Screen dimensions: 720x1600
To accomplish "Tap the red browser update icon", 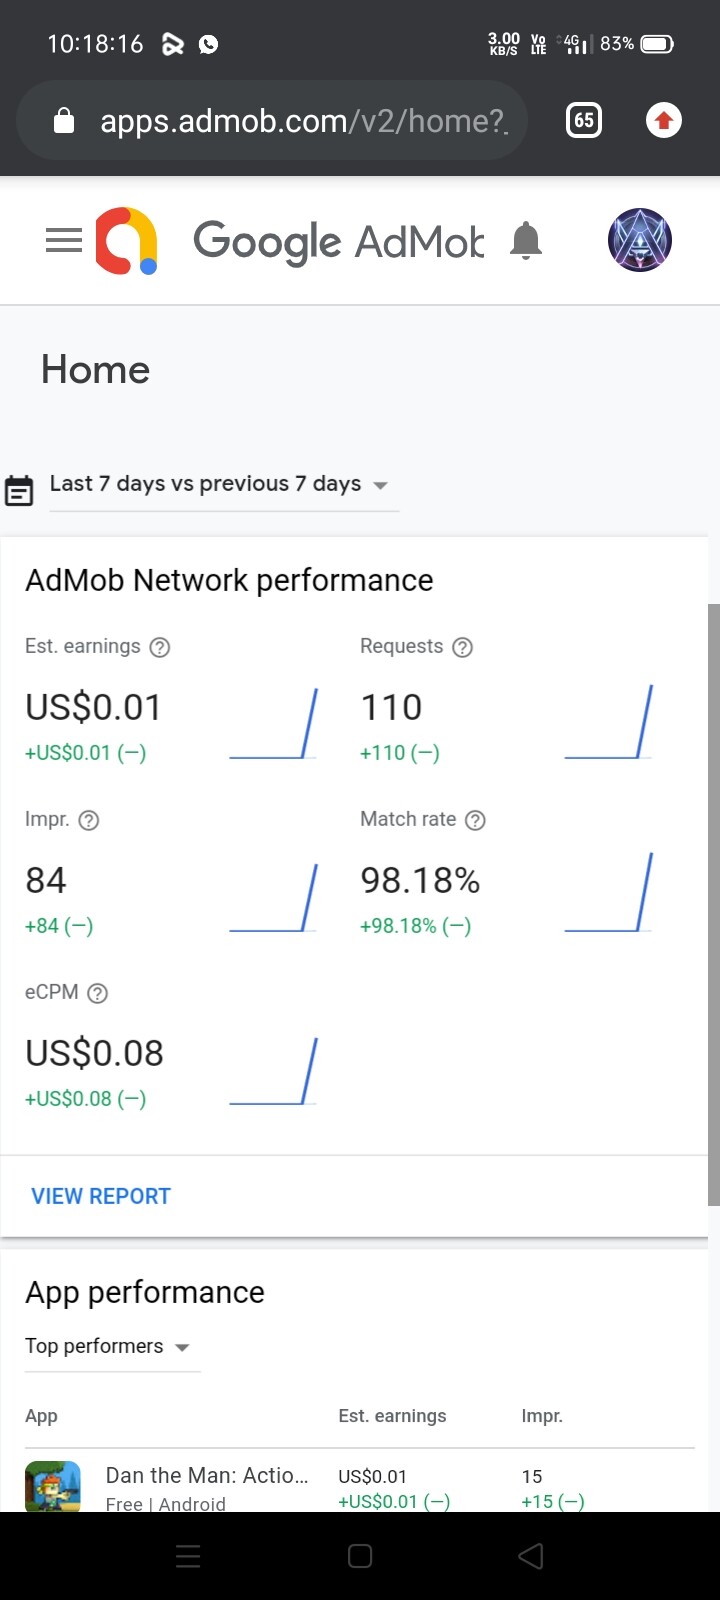I will (663, 121).
